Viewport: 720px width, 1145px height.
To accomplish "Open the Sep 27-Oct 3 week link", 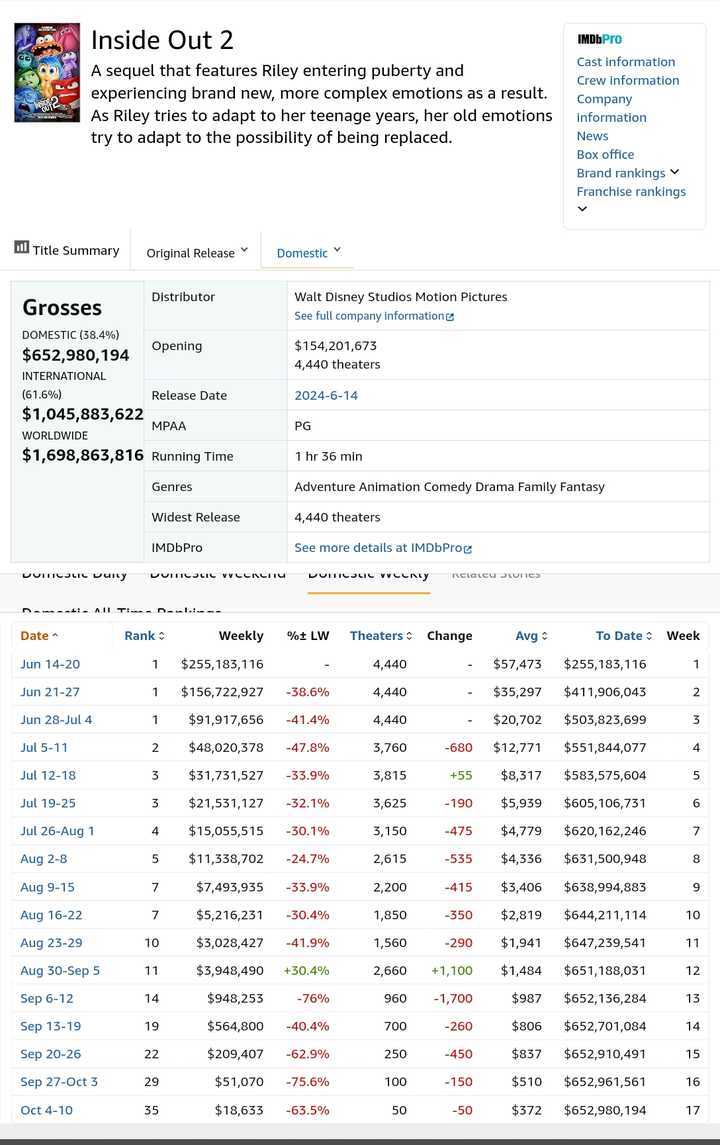I will point(59,1081).
